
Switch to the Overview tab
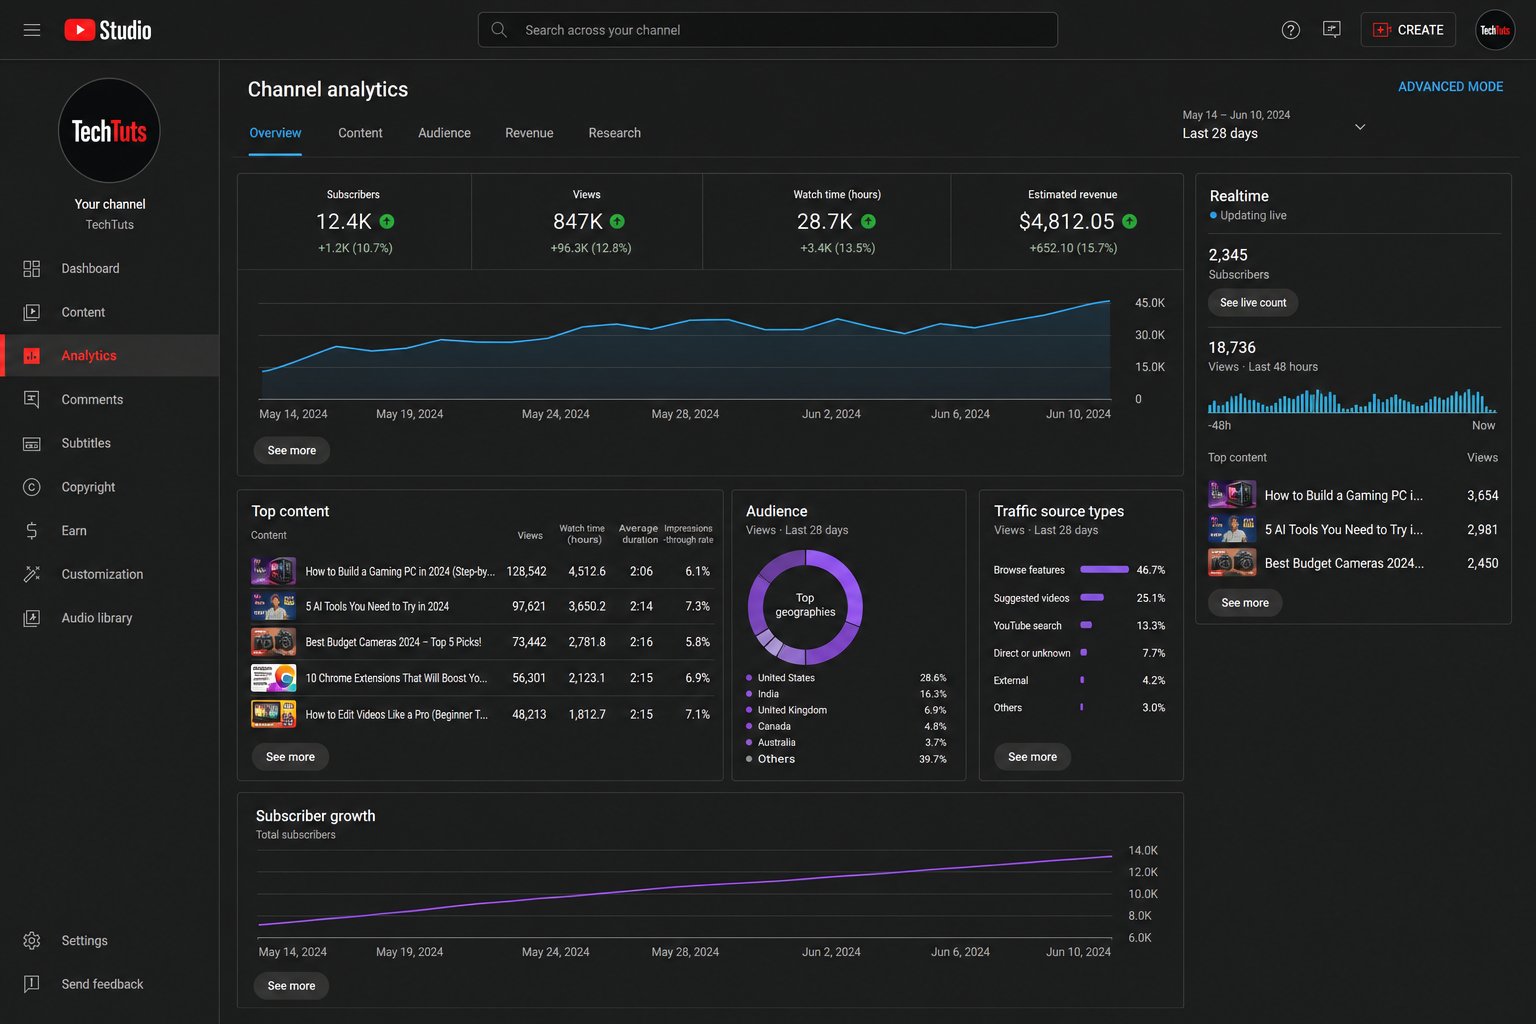coord(275,133)
